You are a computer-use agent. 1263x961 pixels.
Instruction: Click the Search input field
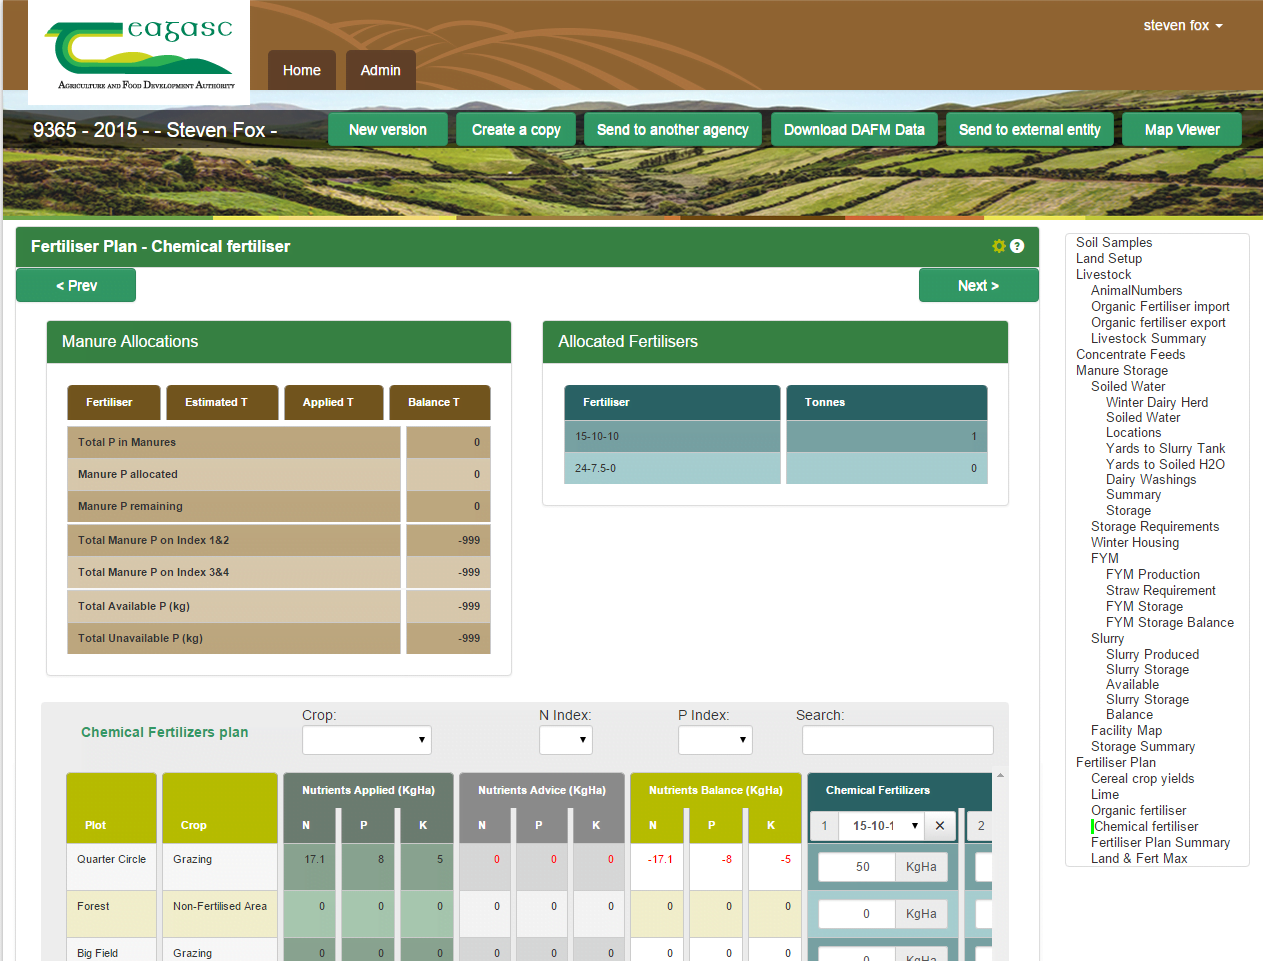click(897, 740)
